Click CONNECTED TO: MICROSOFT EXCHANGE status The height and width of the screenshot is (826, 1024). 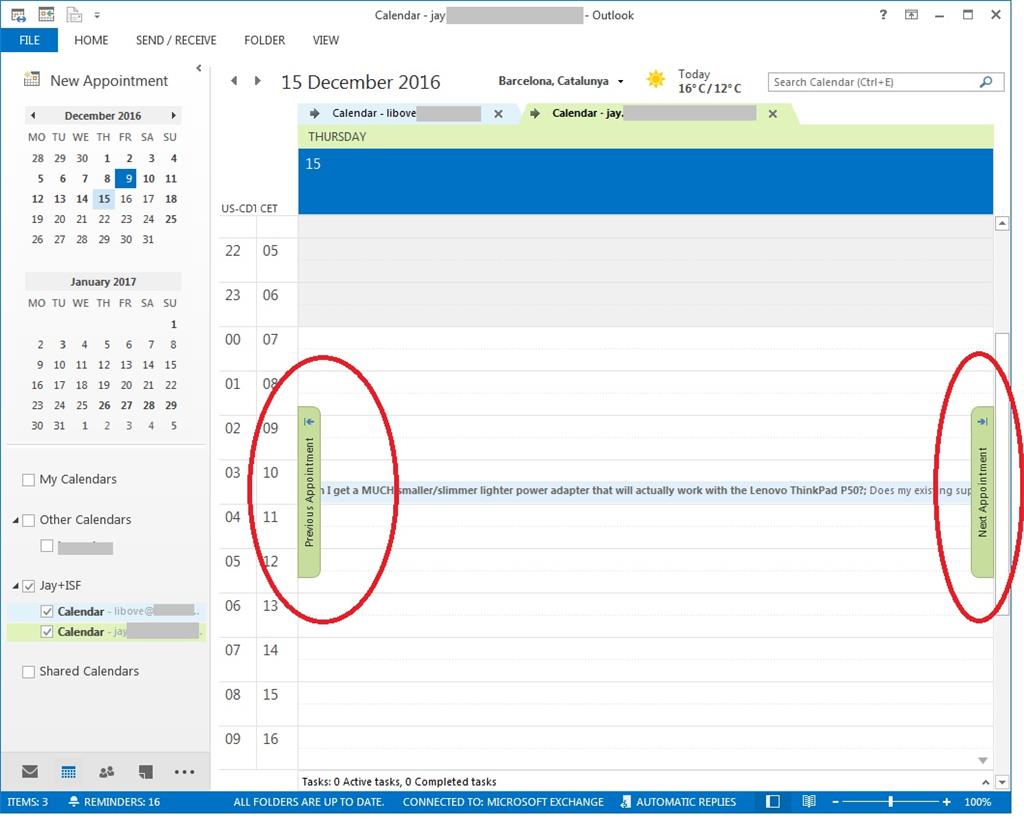click(503, 802)
